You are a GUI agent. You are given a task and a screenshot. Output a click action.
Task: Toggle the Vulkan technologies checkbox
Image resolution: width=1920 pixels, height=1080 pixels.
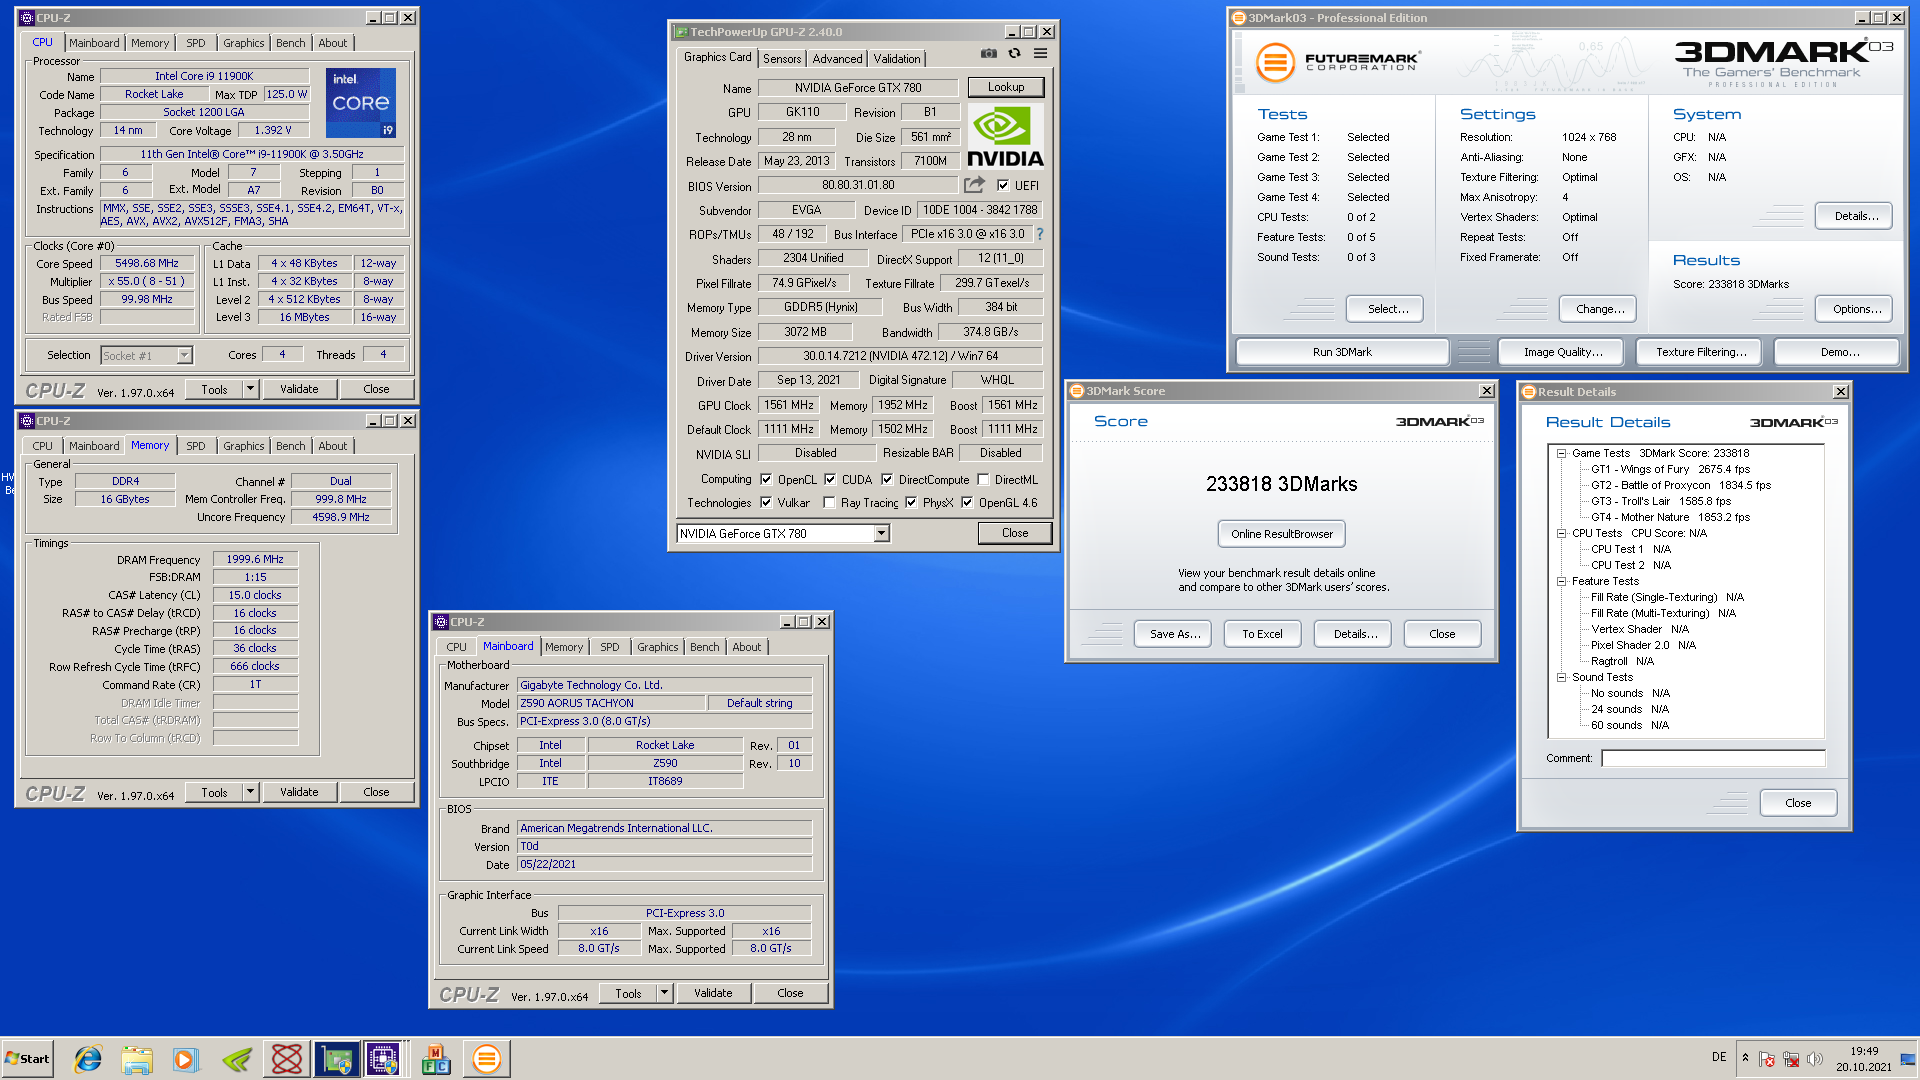coord(766,502)
